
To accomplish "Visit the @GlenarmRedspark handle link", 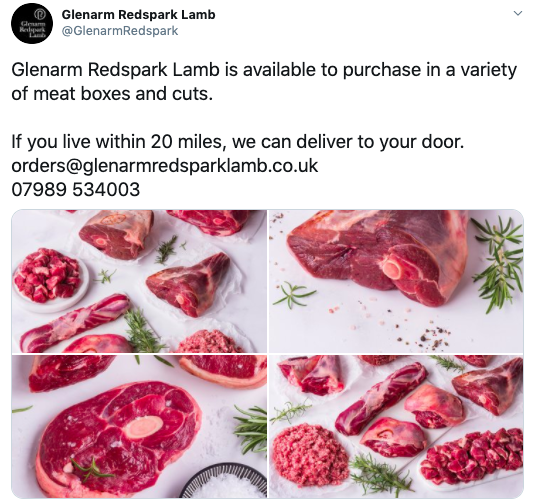I will tap(120, 31).
